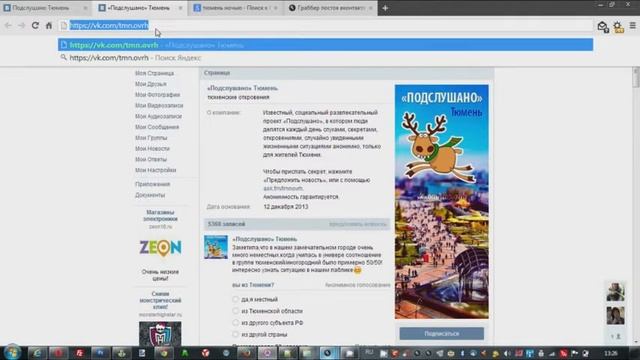Go back using the browser back arrow
Screen dimensions: 640x360
8,25
